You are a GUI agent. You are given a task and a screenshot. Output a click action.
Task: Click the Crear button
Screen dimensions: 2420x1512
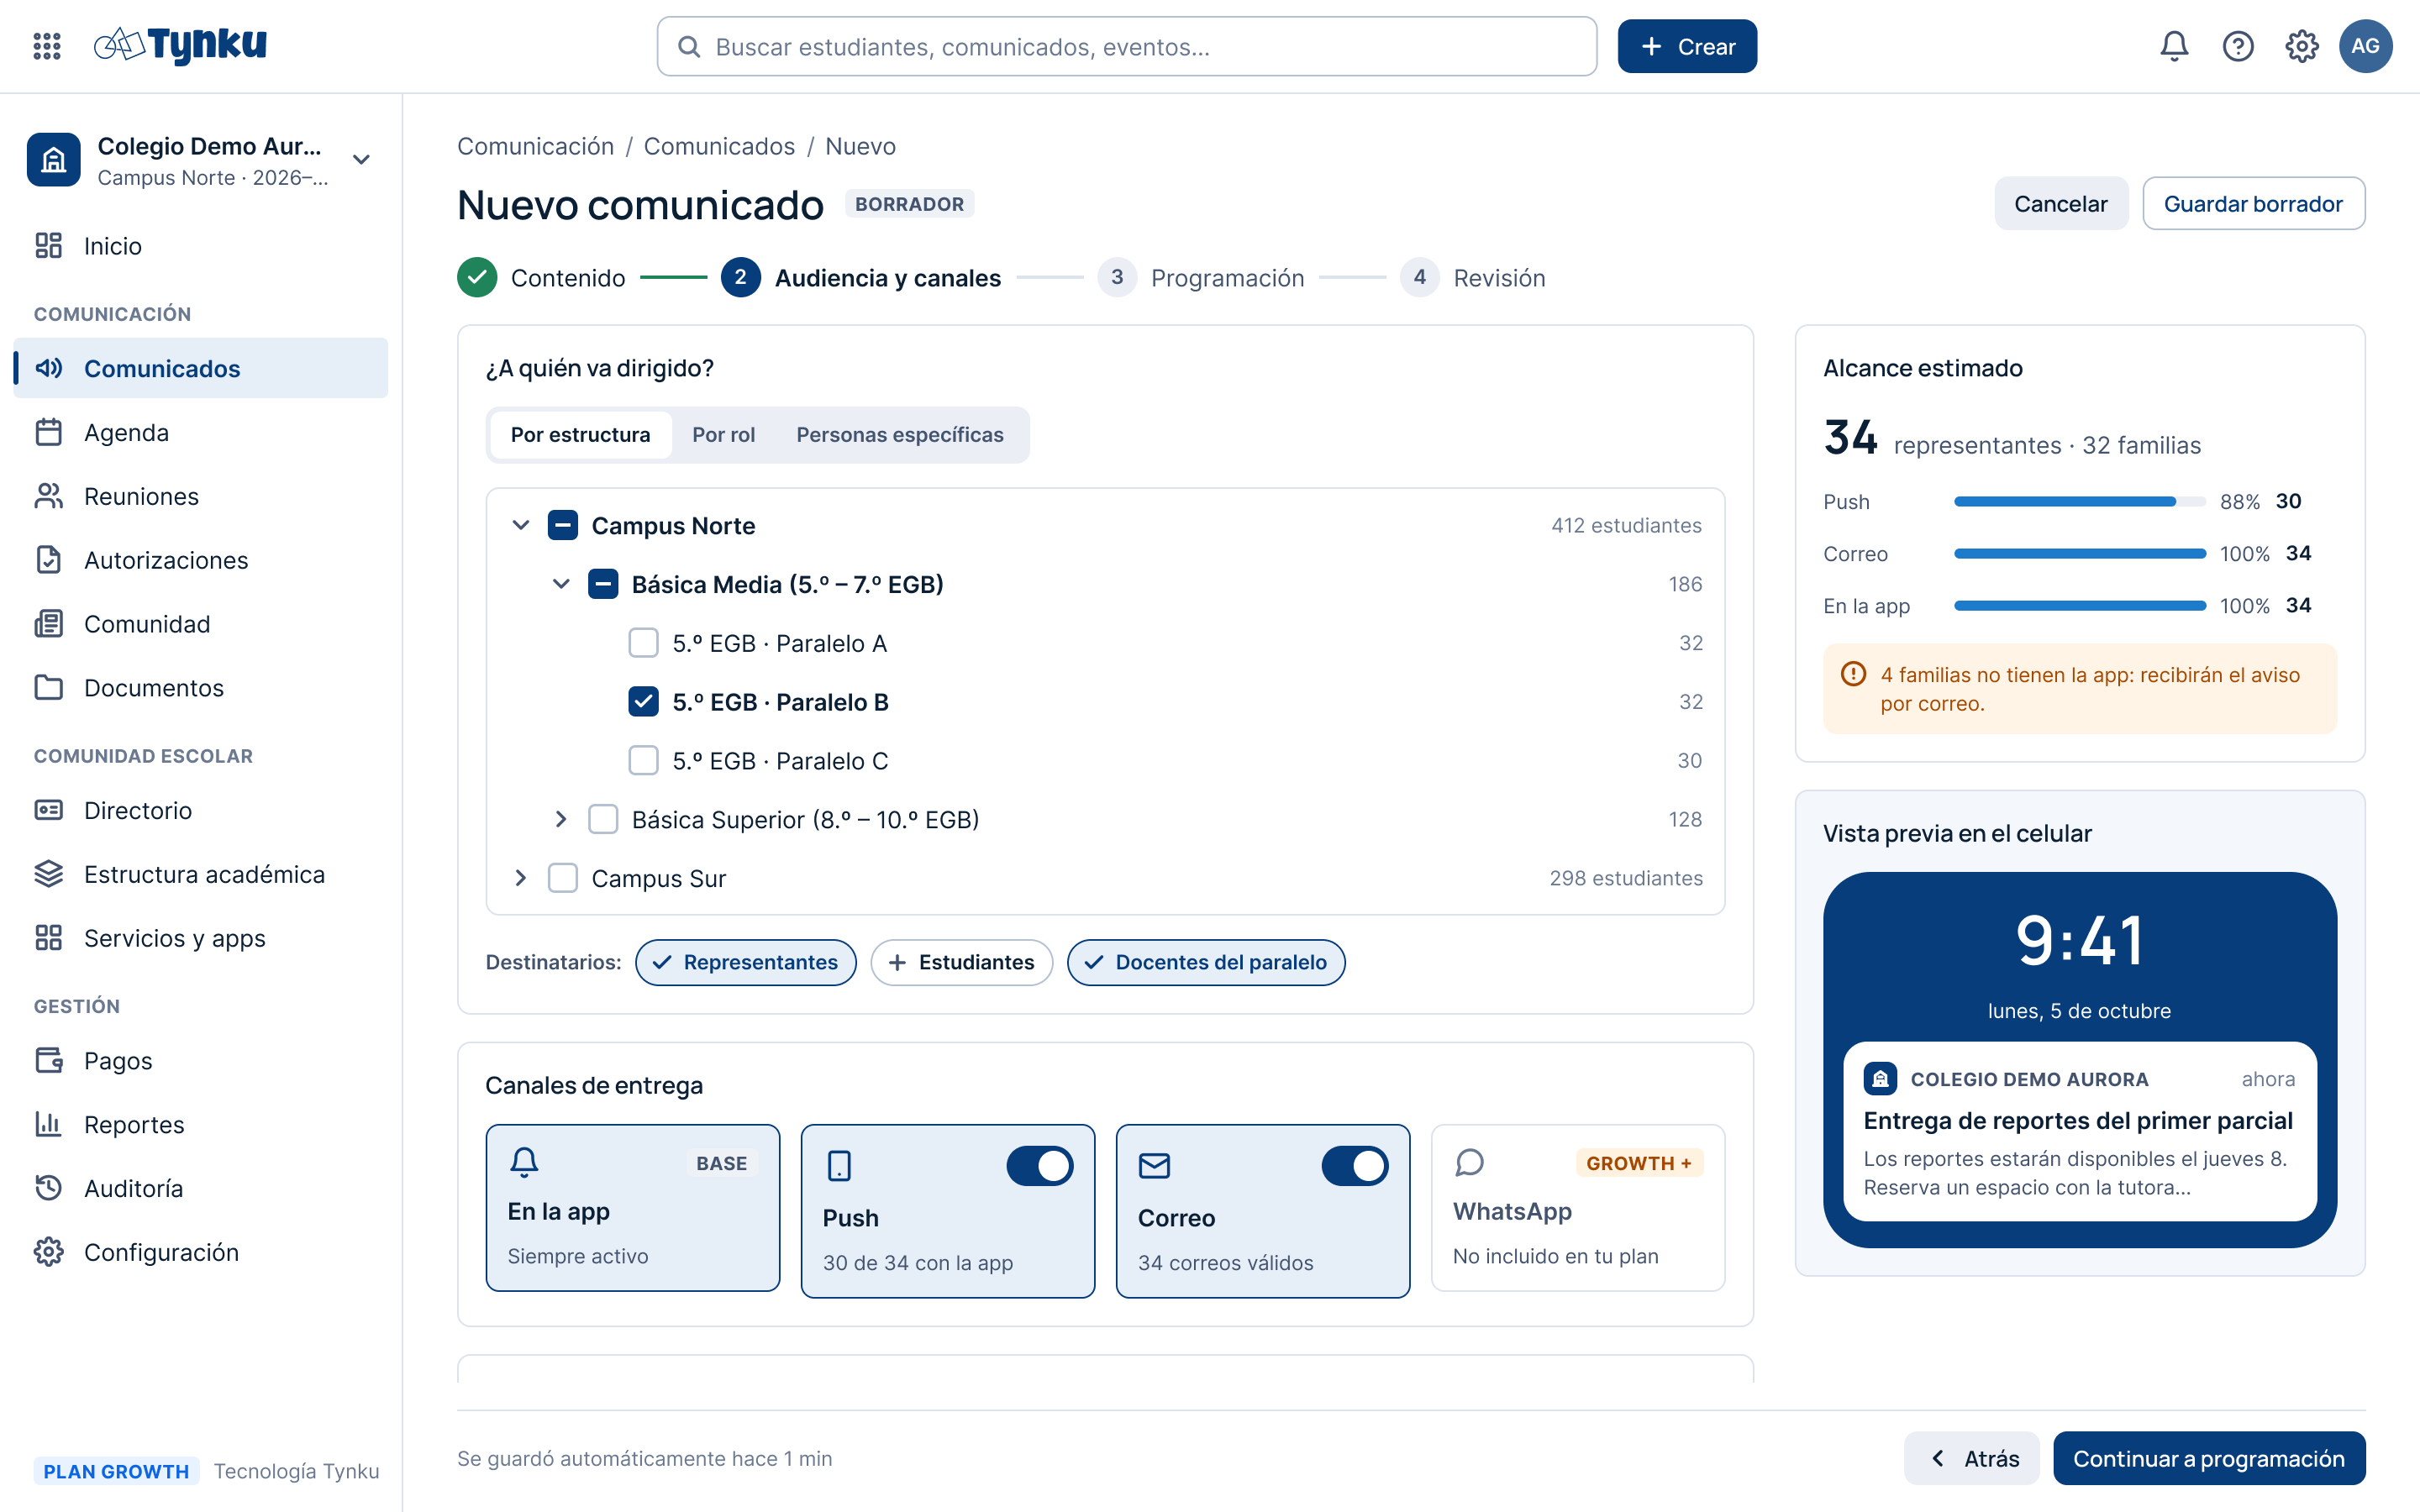click(x=1686, y=46)
